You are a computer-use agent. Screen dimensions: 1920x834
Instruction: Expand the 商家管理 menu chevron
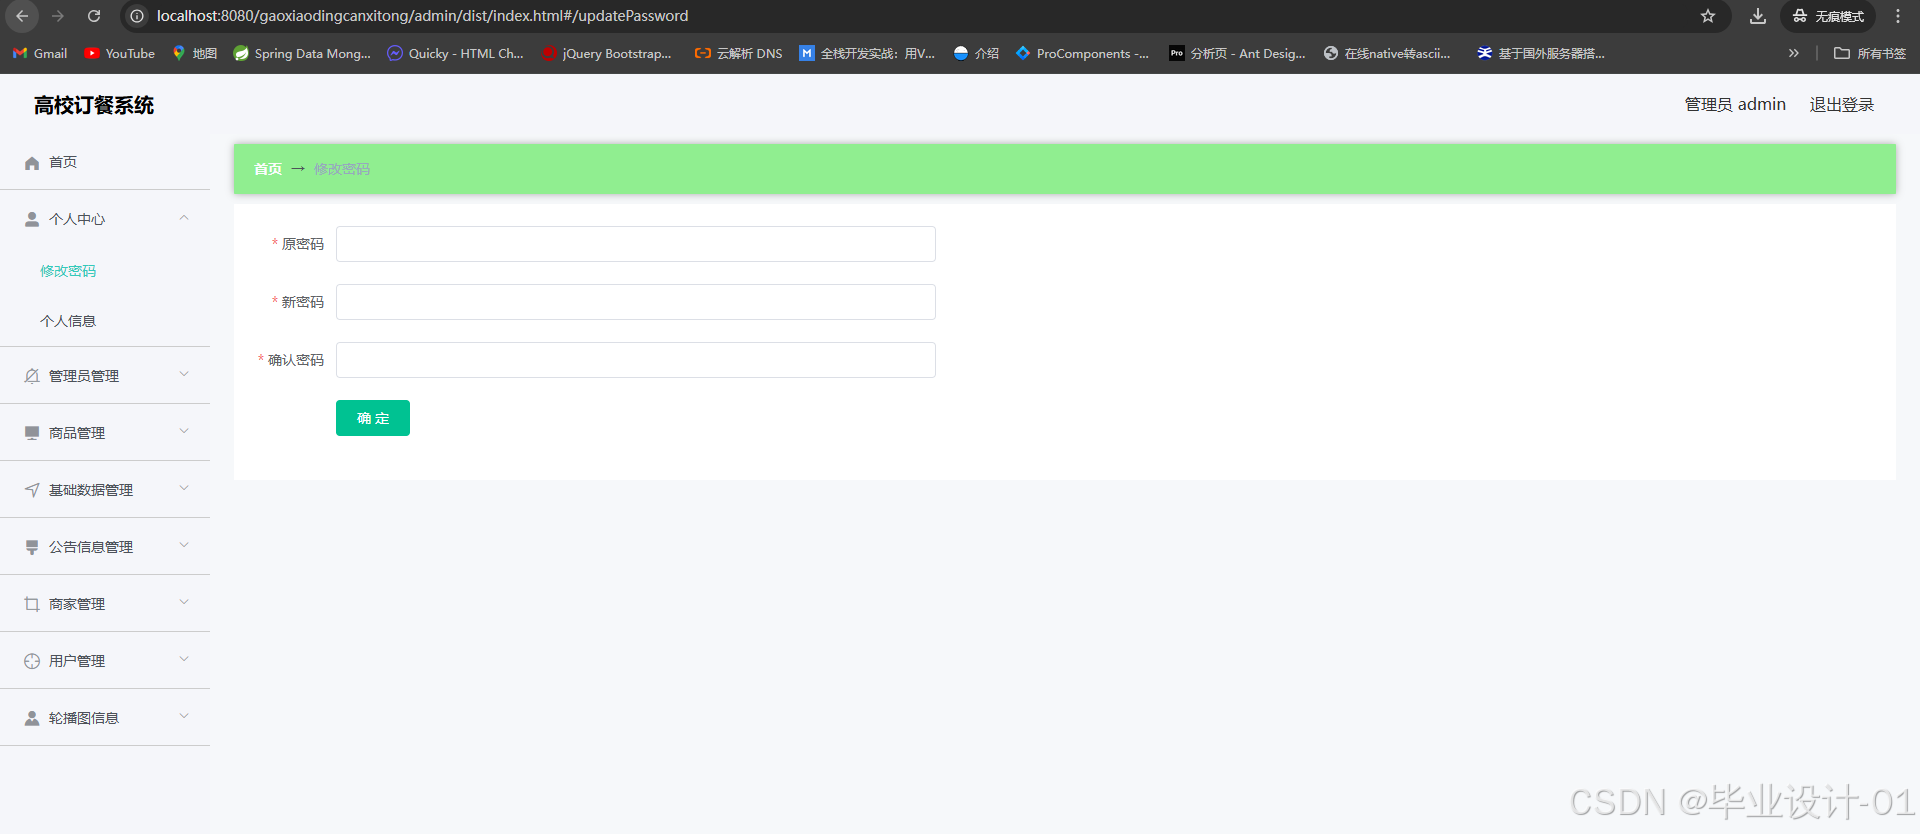[184, 602]
